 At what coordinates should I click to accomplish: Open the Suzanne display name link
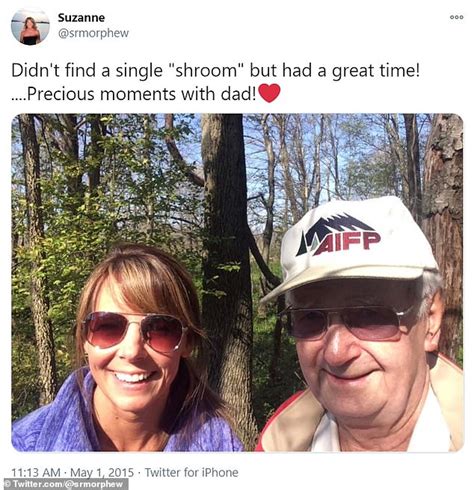coord(81,18)
